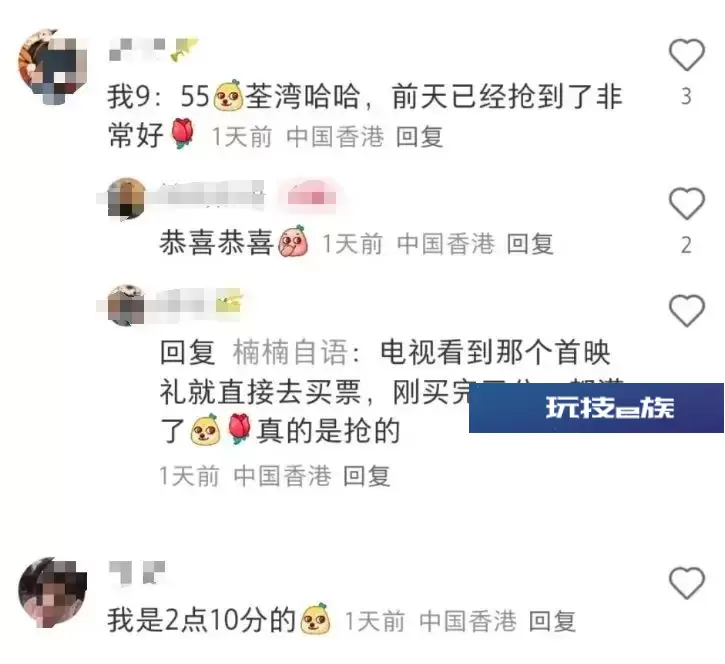Tap the heart on the 电视看到那个首映礼 reply
This screenshot has height=664, width=725.
click(687, 310)
